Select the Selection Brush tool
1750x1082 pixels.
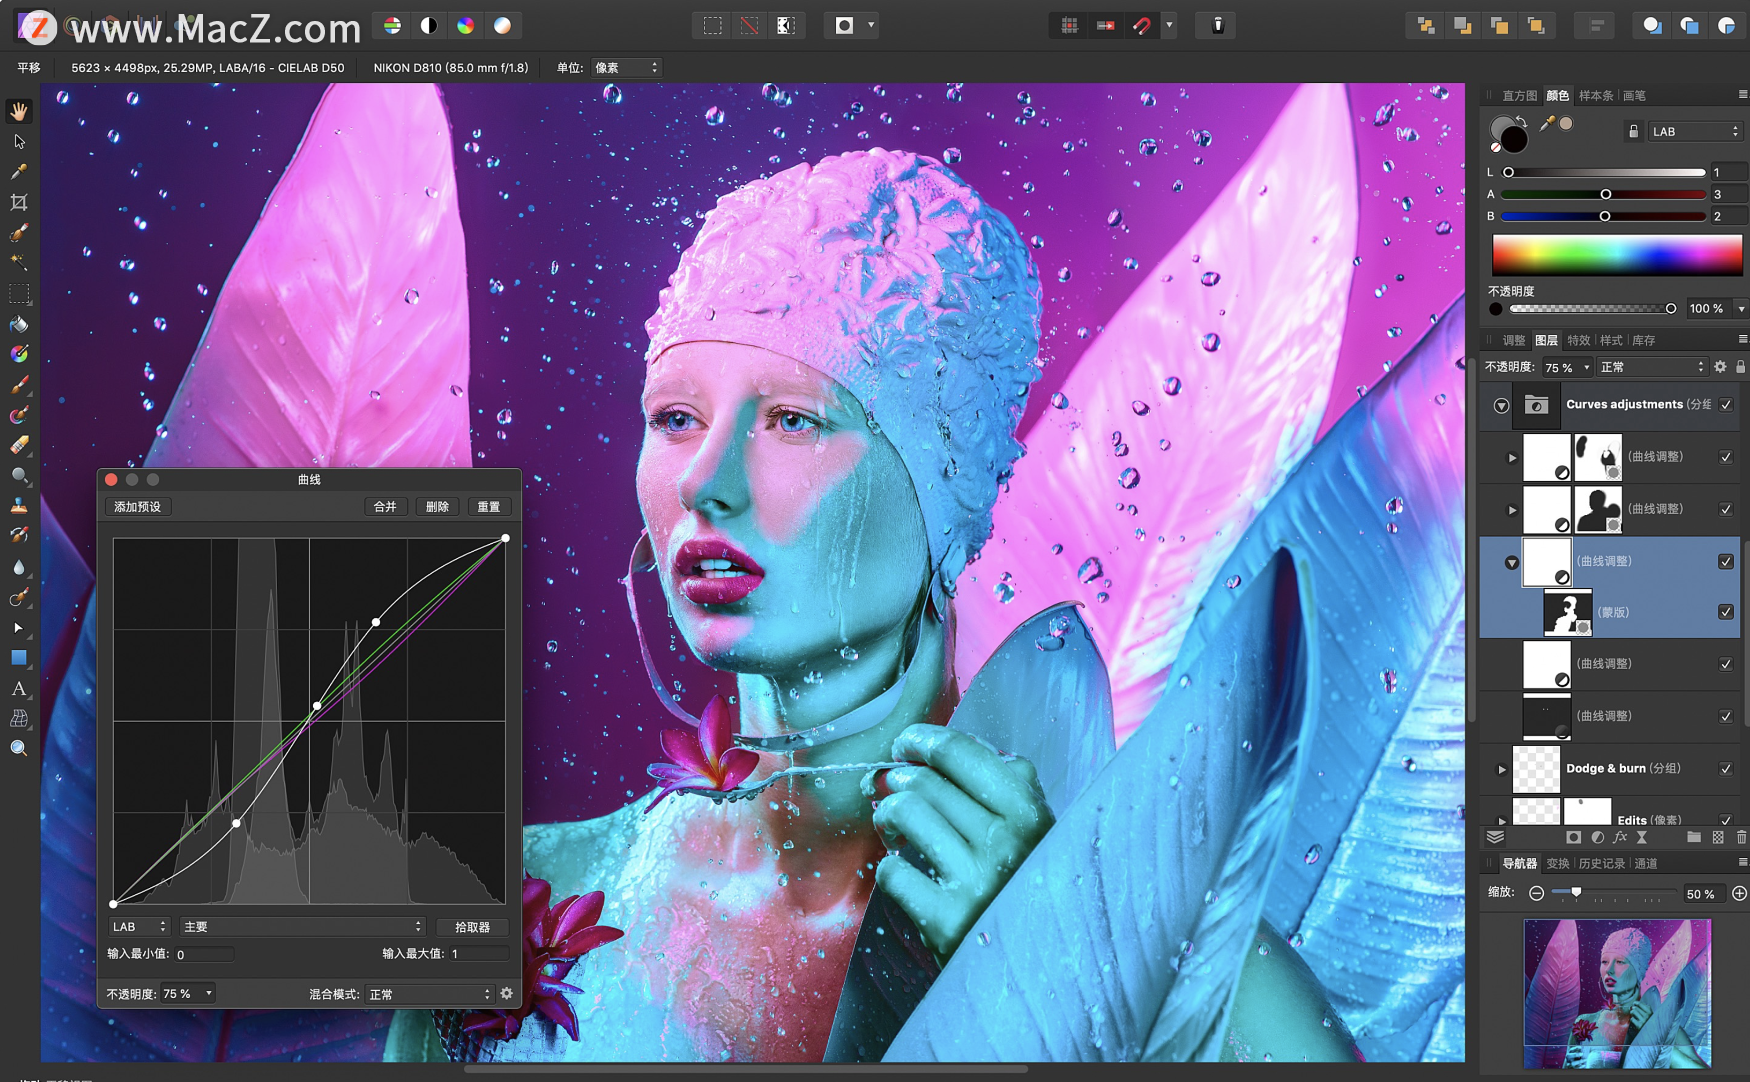[x=19, y=233]
